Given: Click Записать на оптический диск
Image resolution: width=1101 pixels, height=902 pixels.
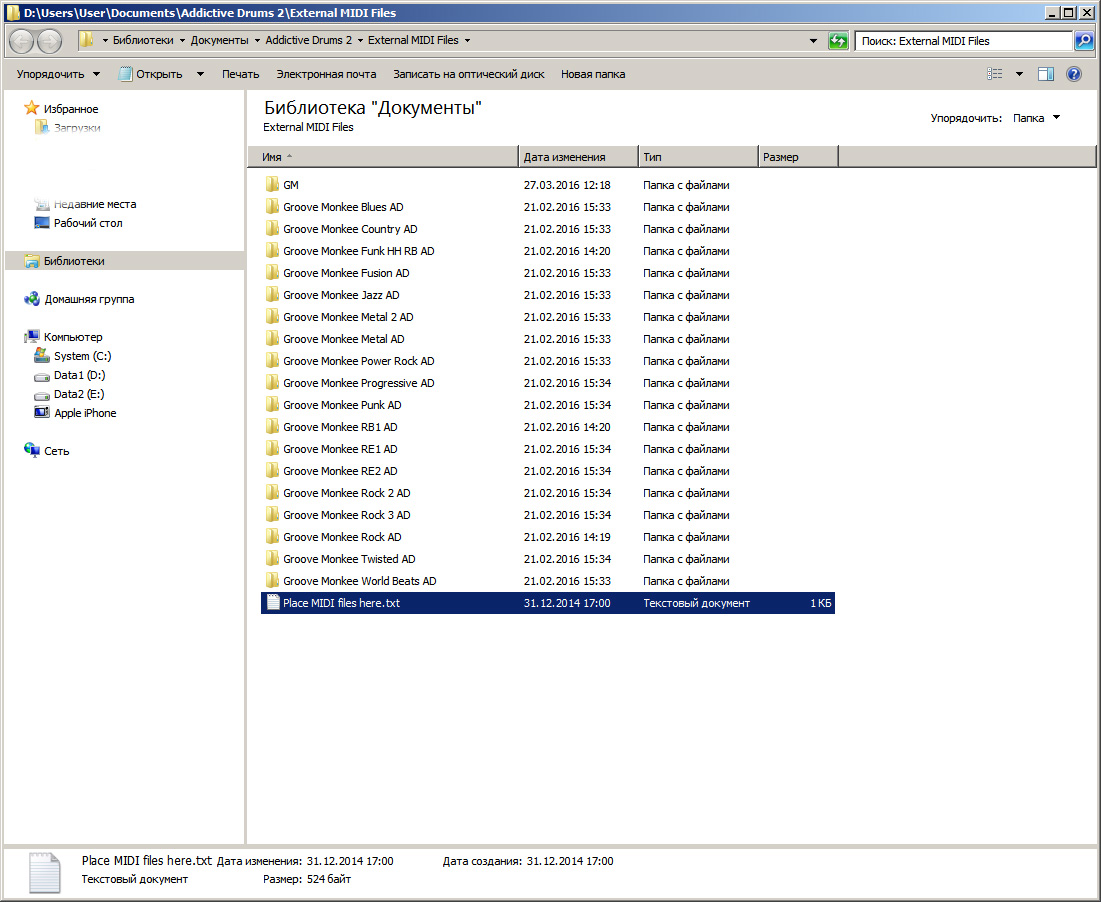Looking at the screenshot, I should click(x=468, y=74).
